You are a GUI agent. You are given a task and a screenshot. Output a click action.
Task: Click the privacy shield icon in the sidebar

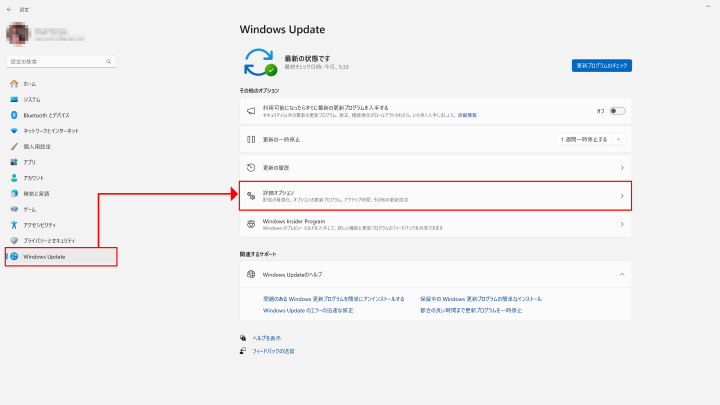14,241
